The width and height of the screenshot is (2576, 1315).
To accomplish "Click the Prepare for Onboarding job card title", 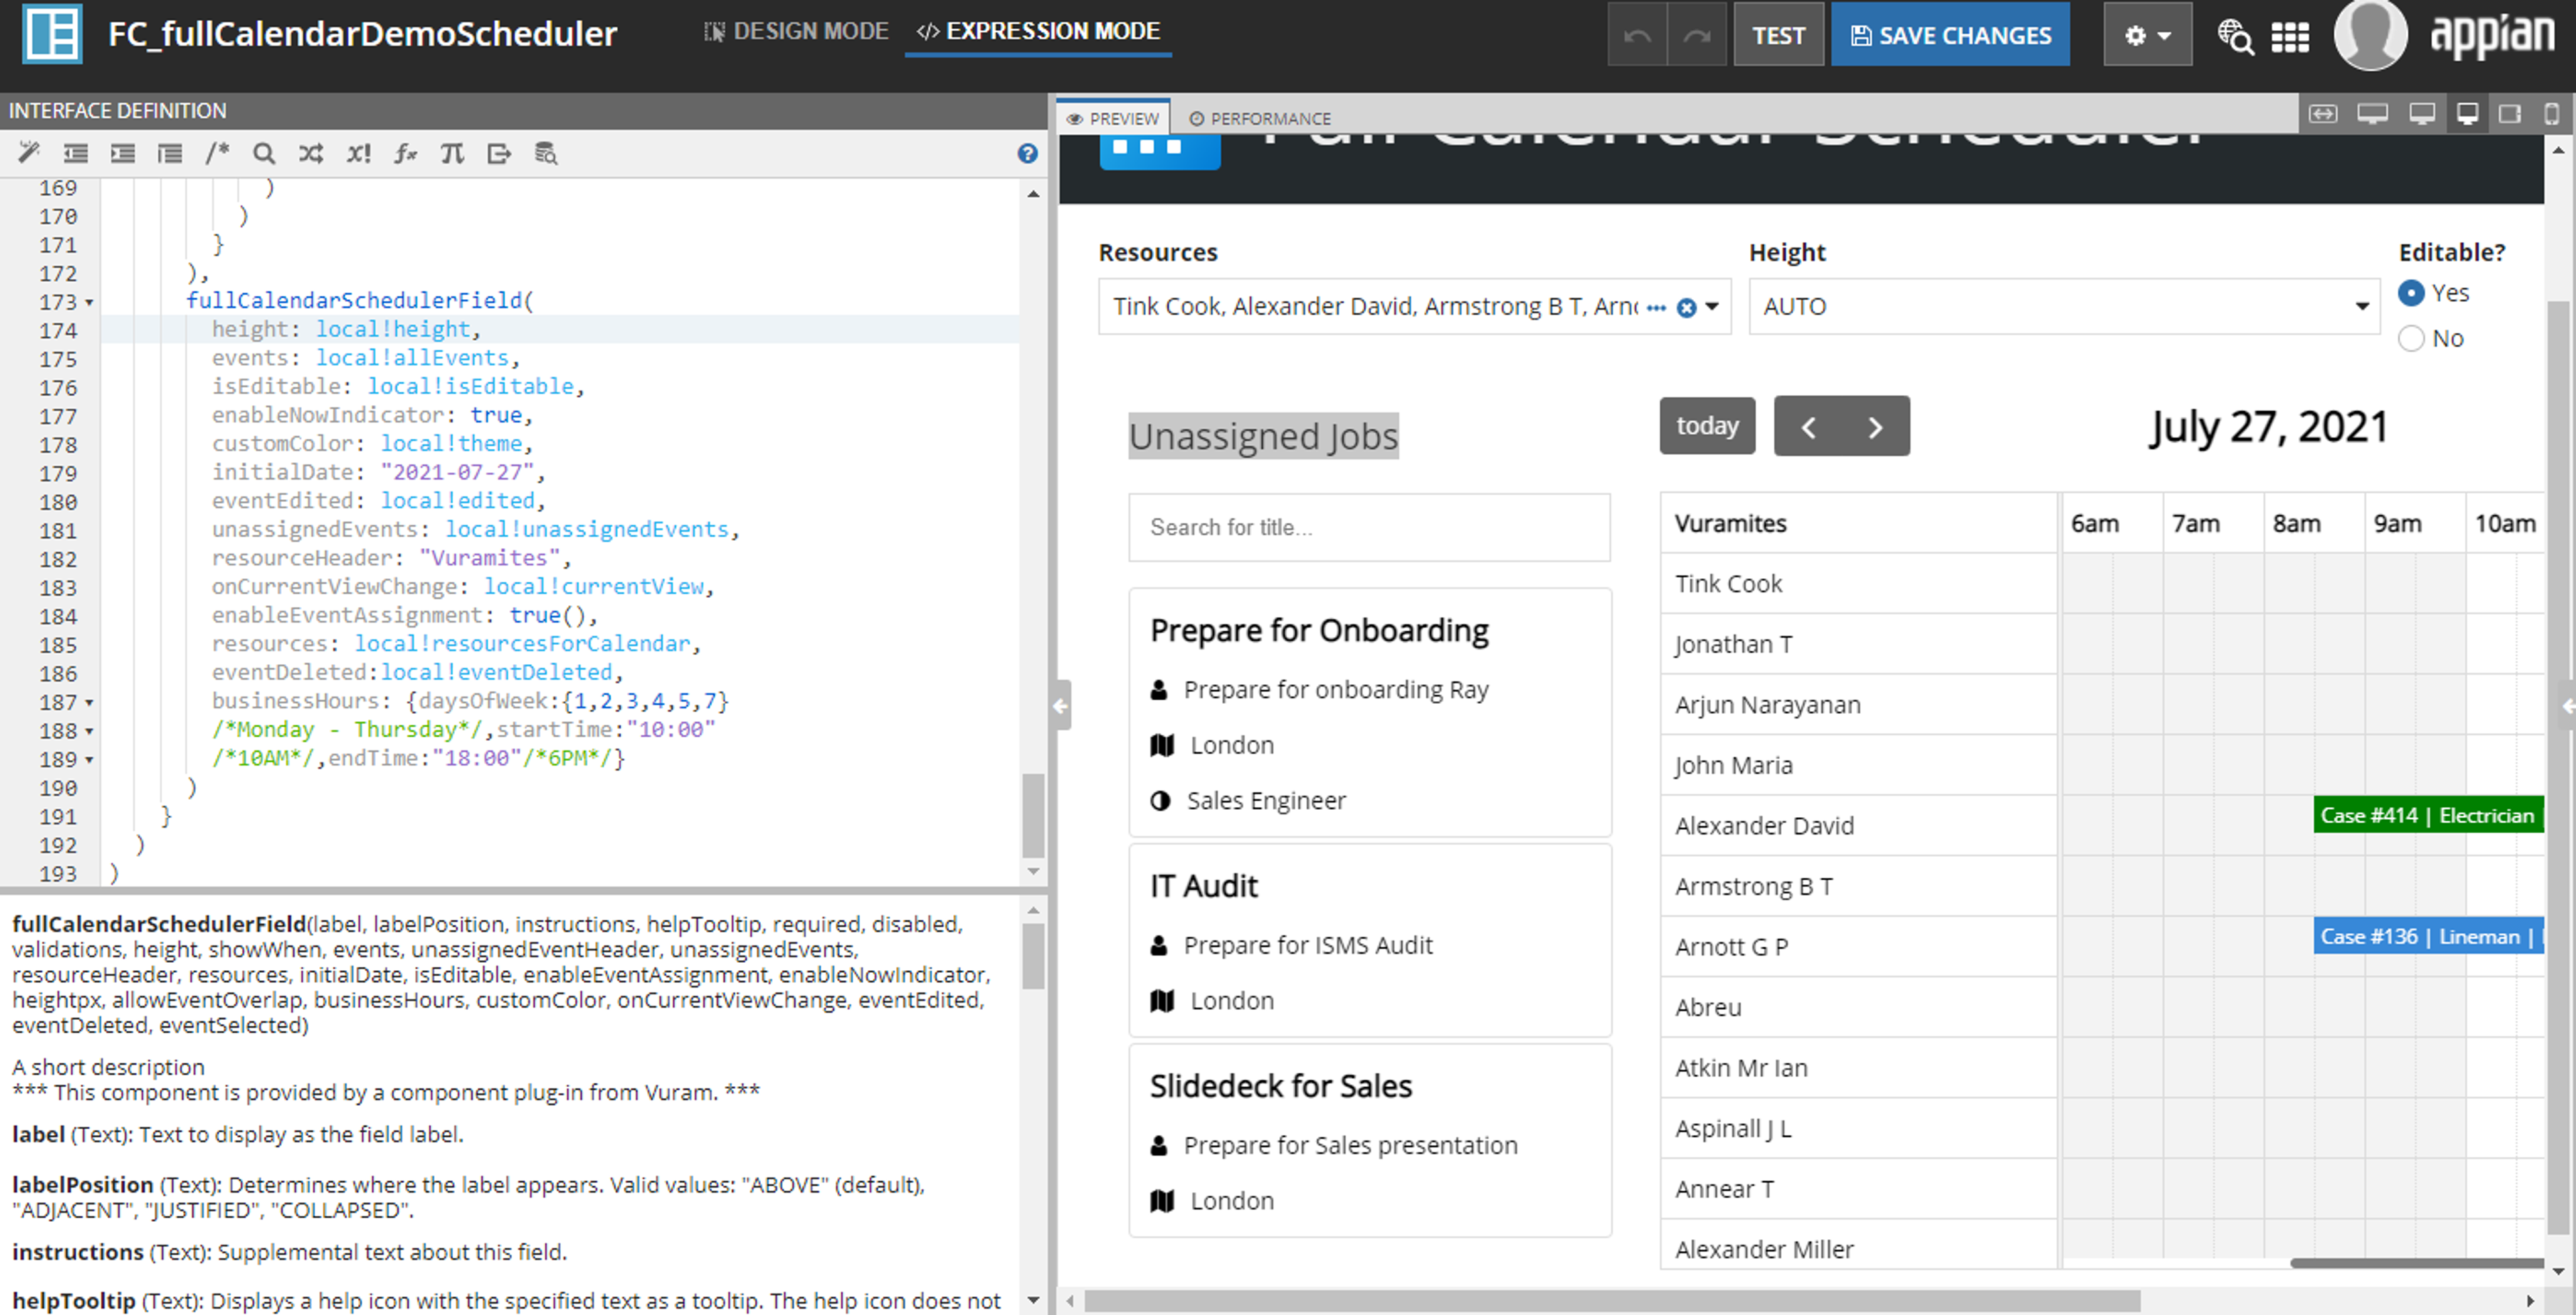I will (x=1319, y=631).
